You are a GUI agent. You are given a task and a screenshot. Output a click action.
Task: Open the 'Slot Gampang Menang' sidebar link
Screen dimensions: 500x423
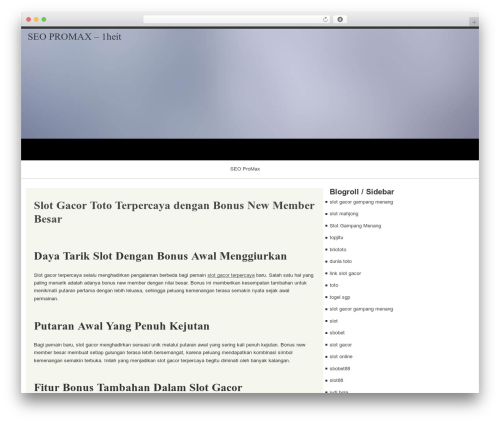[355, 226]
